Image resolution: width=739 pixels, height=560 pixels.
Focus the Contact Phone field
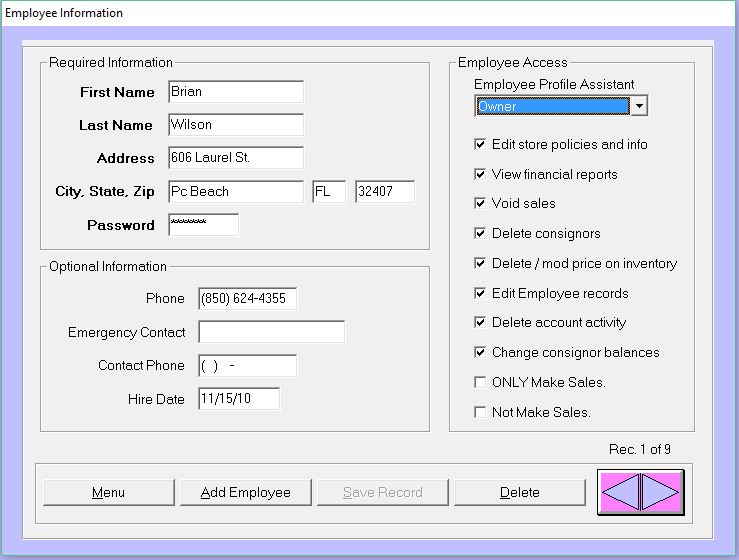248,366
